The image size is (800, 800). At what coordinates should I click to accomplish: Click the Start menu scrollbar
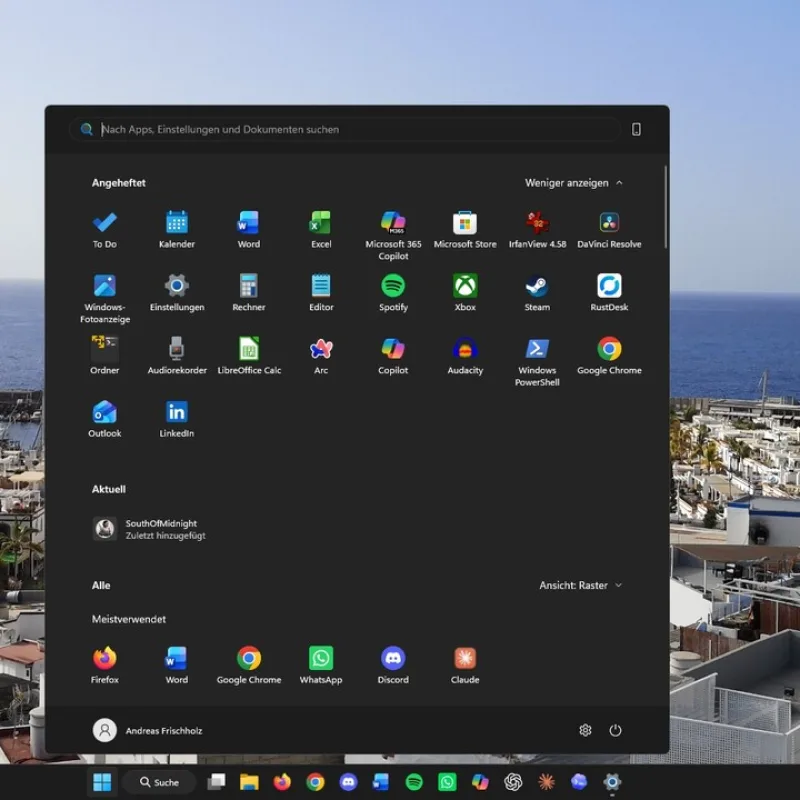pyautogui.click(x=665, y=207)
